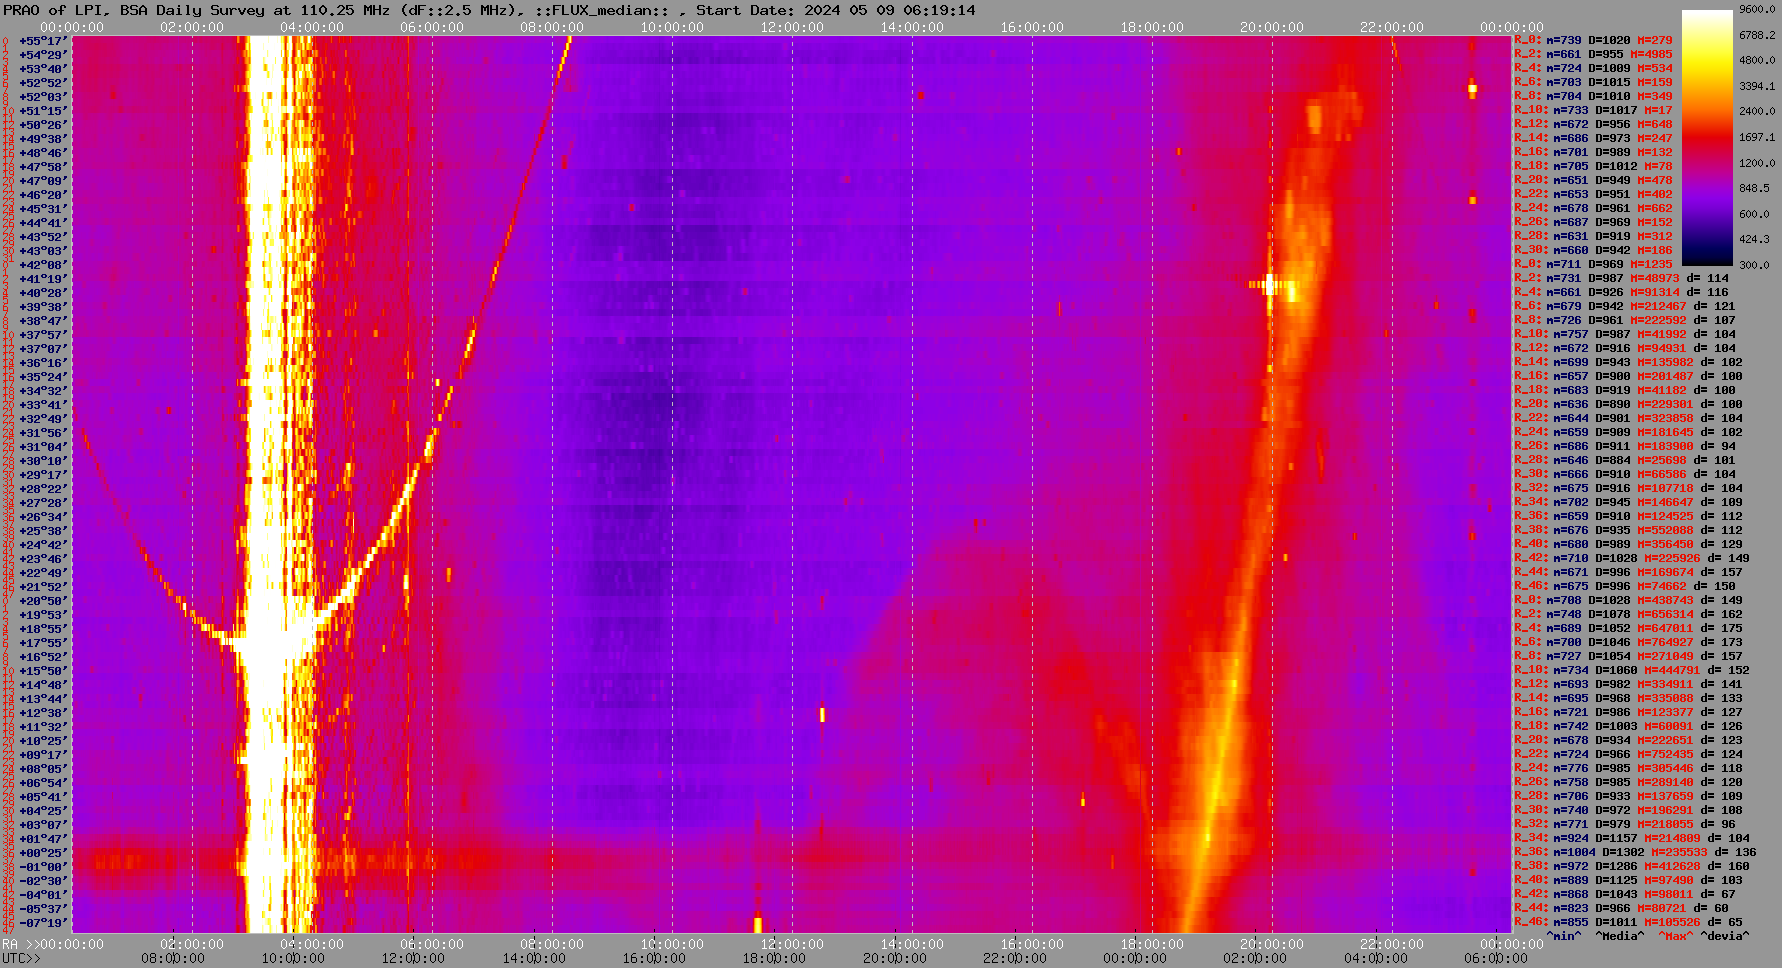Click the 1697.1 color scale value
Screen dimensions: 1782x968
click(x=1757, y=137)
